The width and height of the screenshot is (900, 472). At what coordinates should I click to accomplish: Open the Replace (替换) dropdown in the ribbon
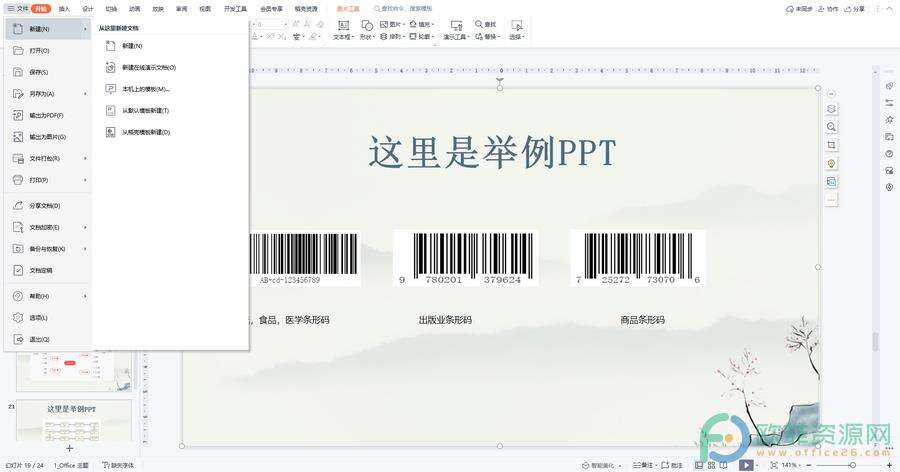pyautogui.click(x=488, y=36)
